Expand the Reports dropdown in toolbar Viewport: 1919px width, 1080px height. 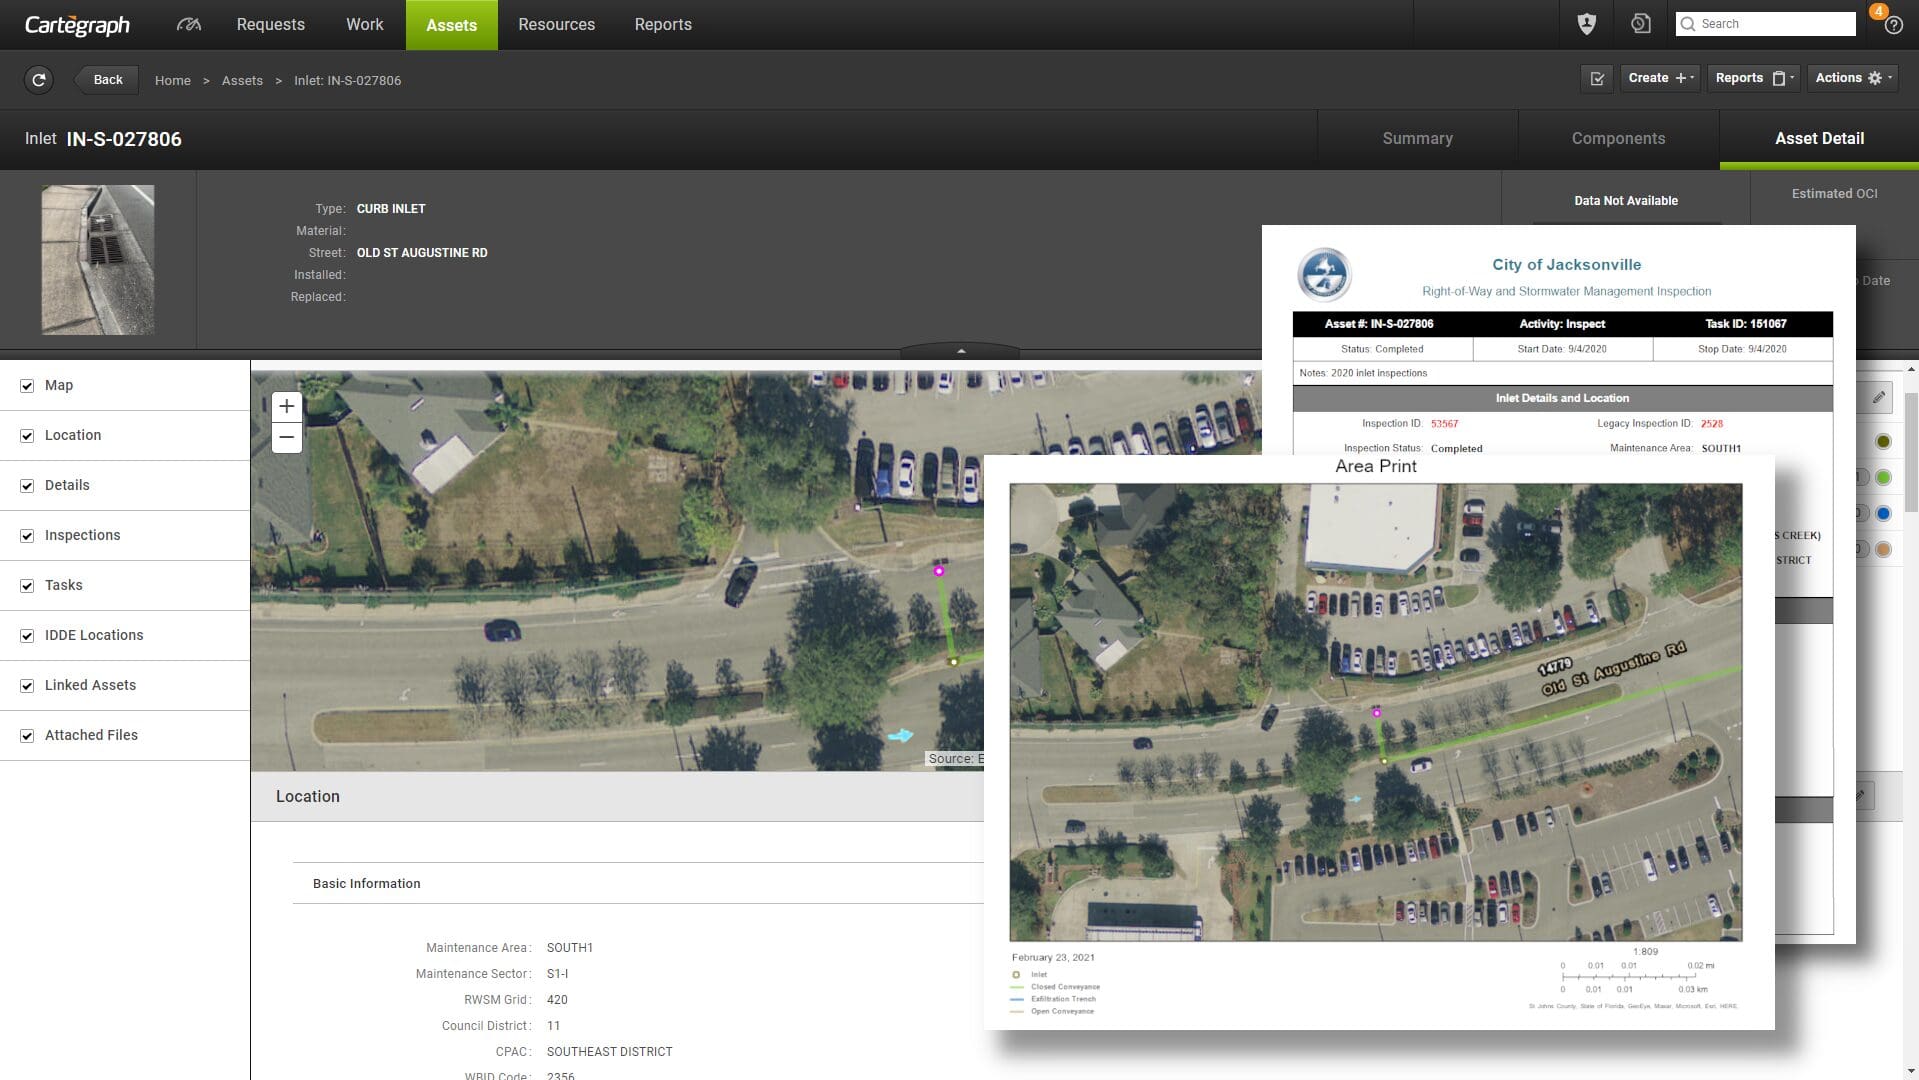(x=1754, y=78)
